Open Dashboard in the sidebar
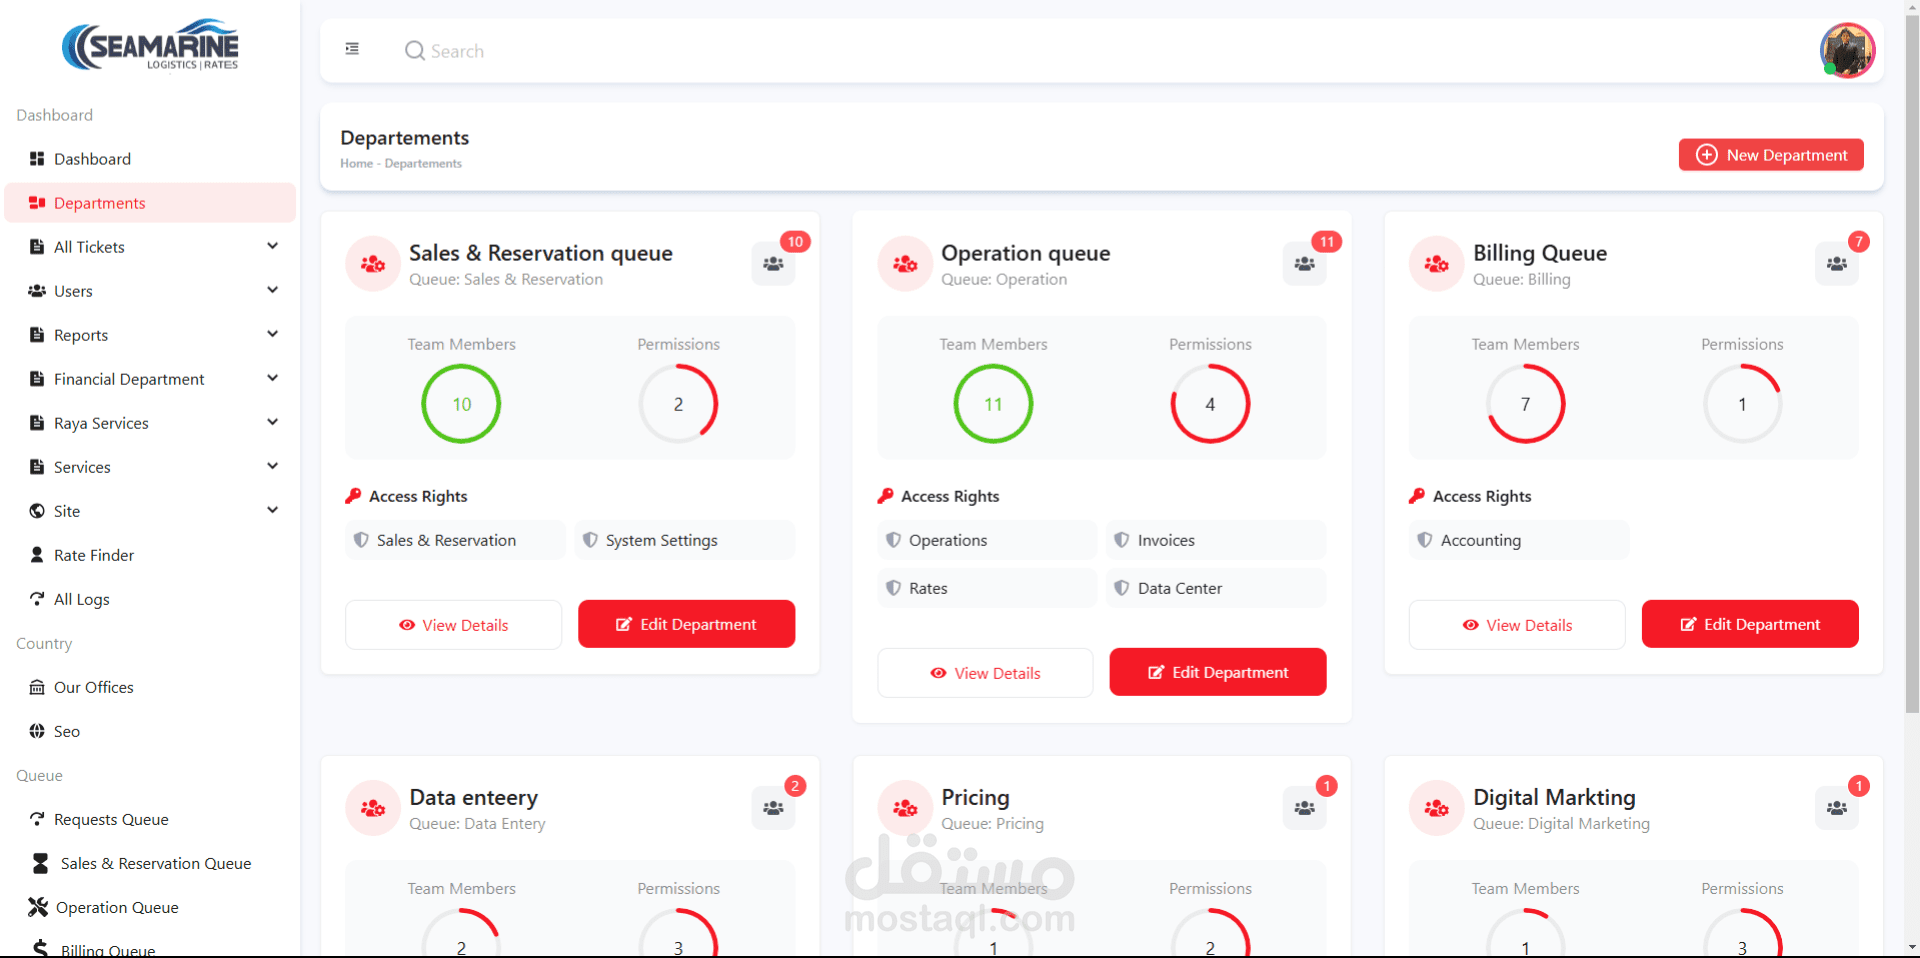Screen dimensions: 1920x958 coord(150,159)
